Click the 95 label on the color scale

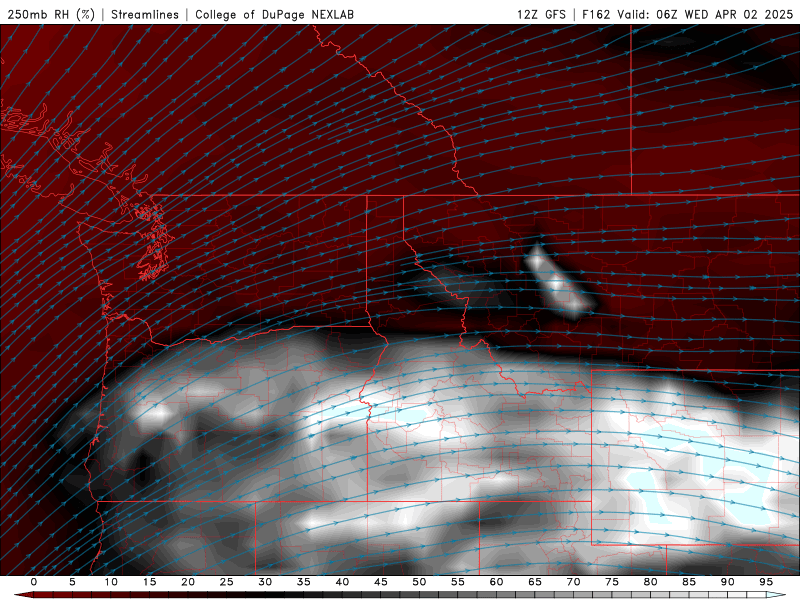tap(766, 582)
